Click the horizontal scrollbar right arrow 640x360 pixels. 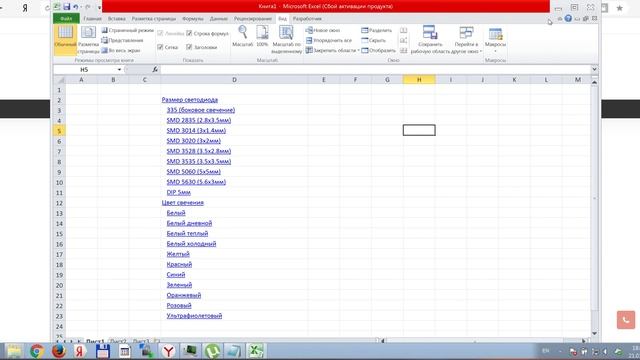(x=584, y=340)
